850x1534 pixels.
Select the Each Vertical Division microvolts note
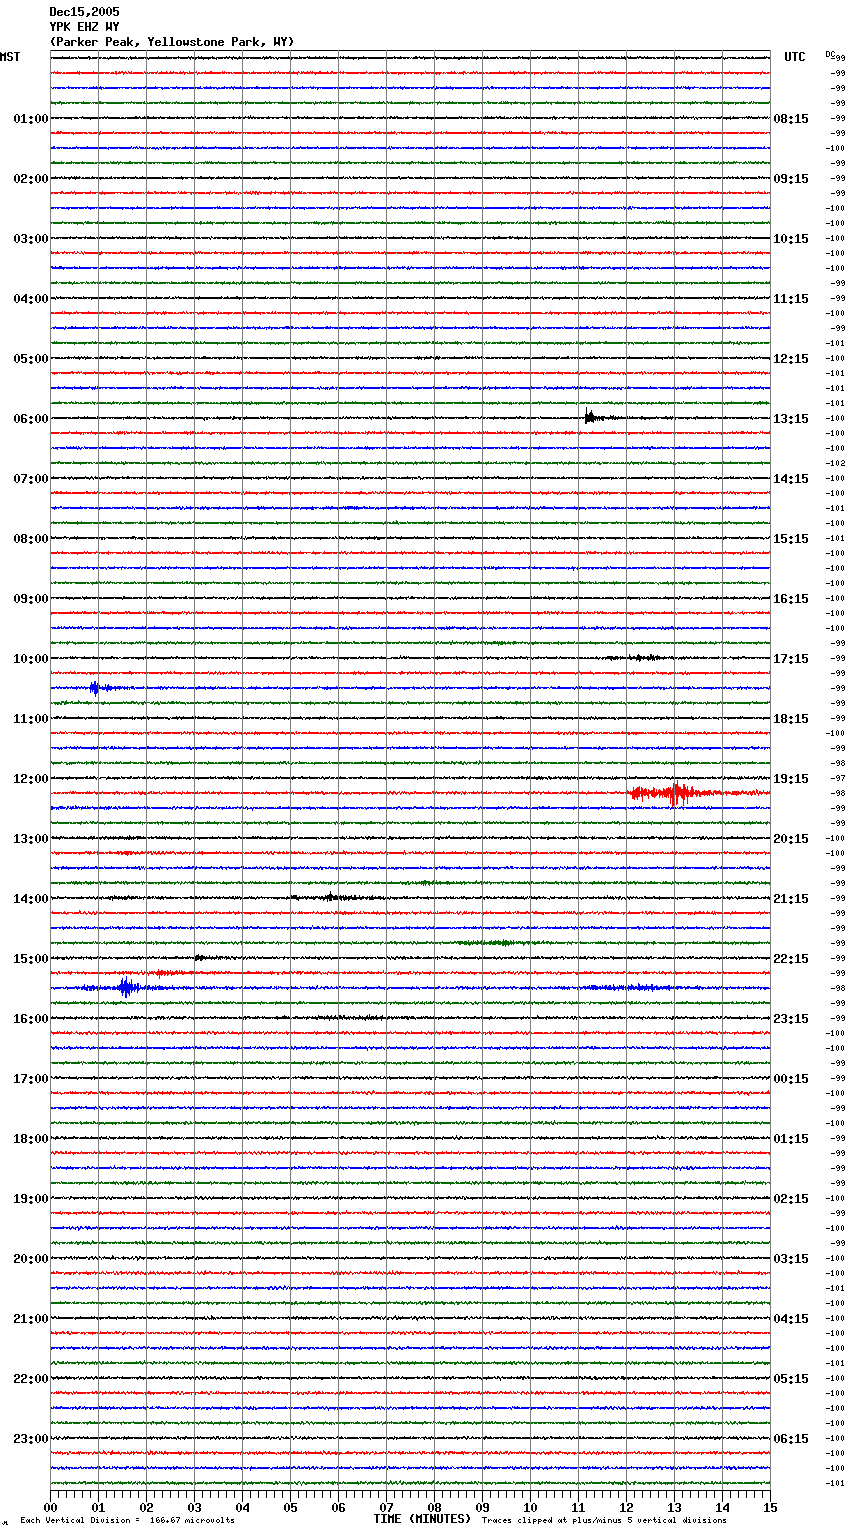pos(127,1520)
